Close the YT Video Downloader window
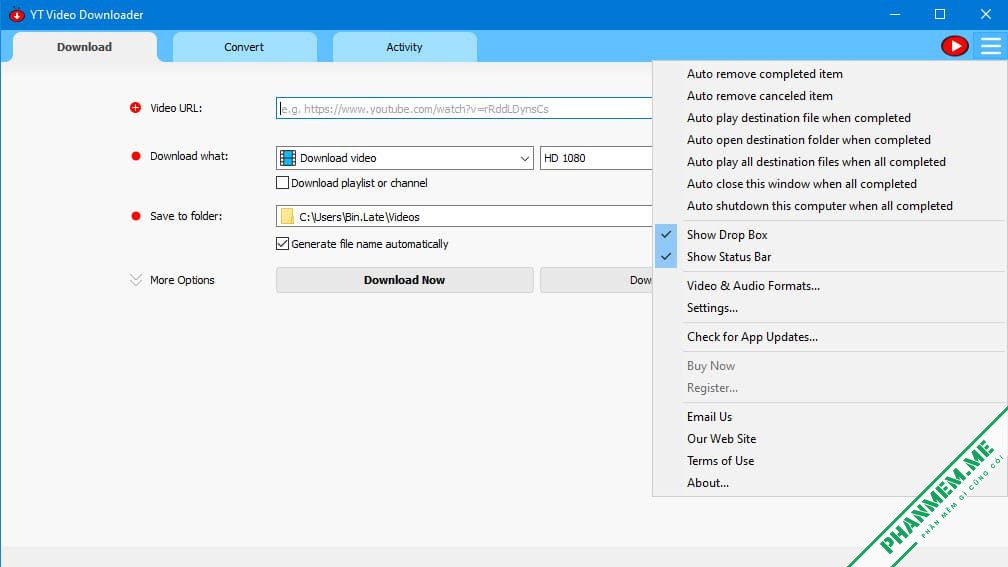The height and width of the screenshot is (567, 1008). 986,14
